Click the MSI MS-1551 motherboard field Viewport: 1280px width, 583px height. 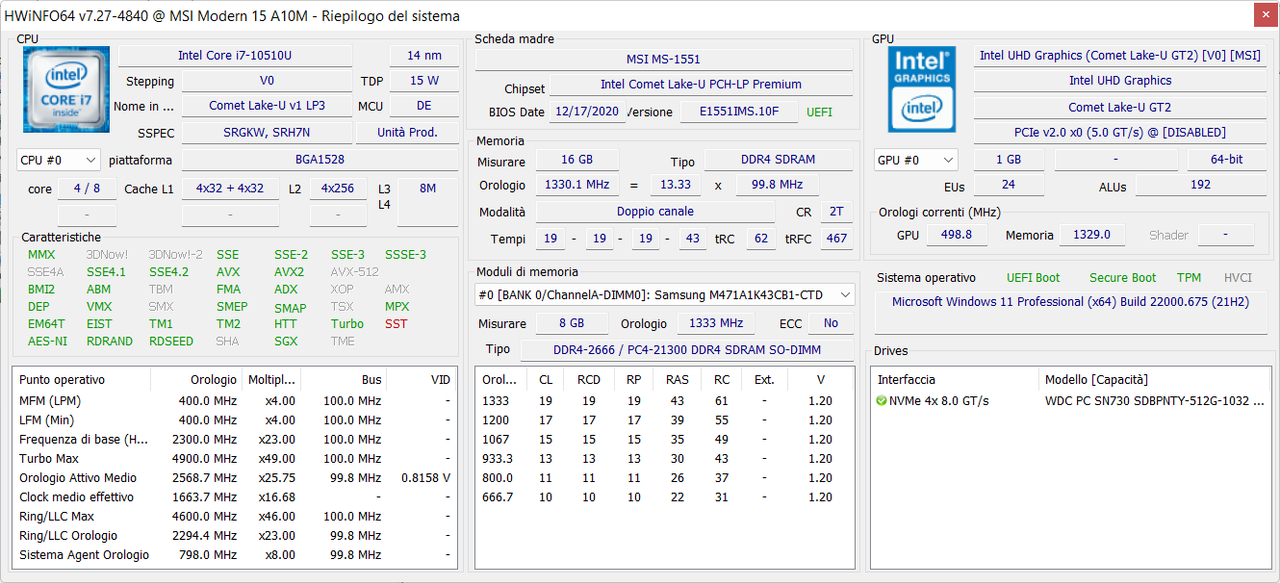point(664,60)
